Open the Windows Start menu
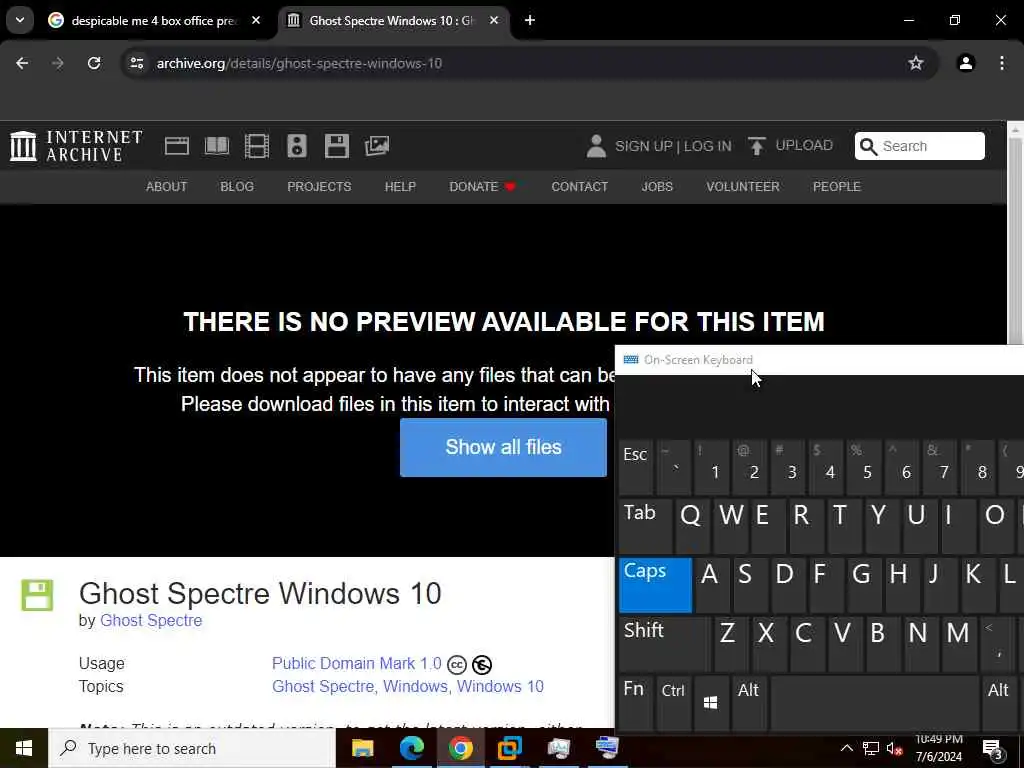 pos(24,748)
